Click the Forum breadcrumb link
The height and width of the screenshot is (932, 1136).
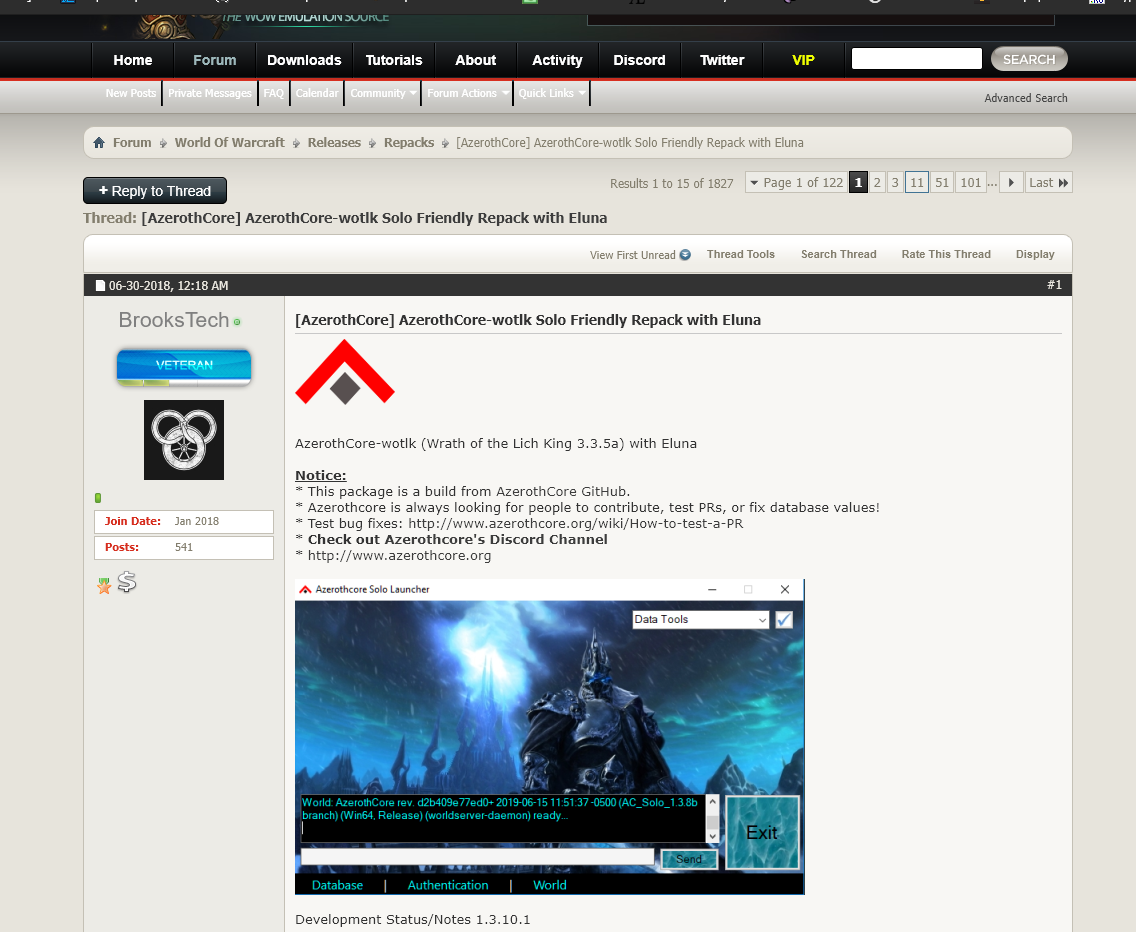tap(132, 143)
